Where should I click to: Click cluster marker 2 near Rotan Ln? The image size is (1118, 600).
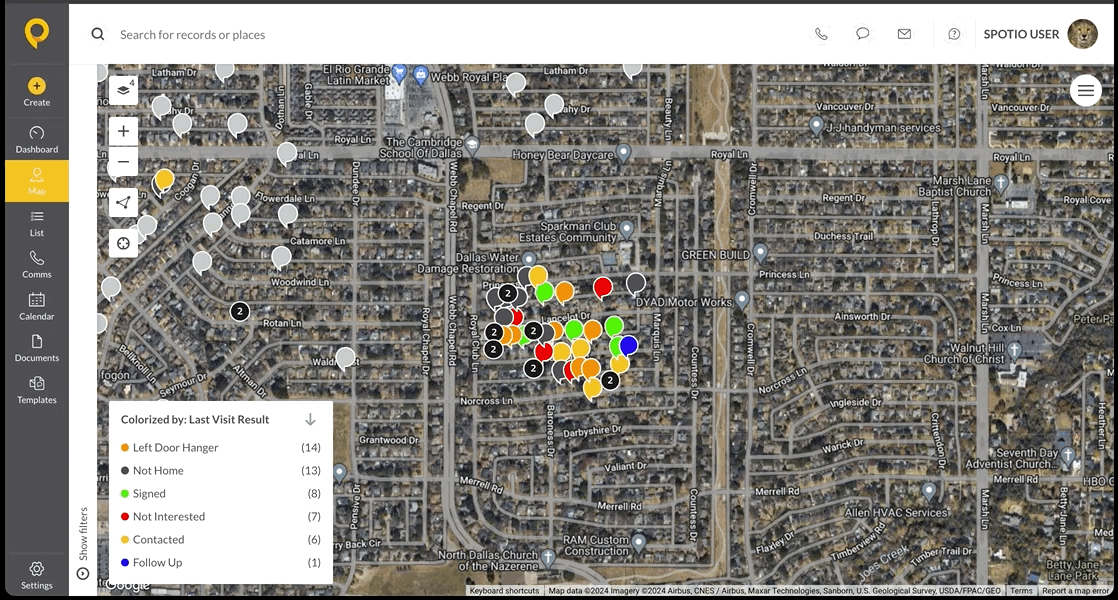tap(240, 311)
